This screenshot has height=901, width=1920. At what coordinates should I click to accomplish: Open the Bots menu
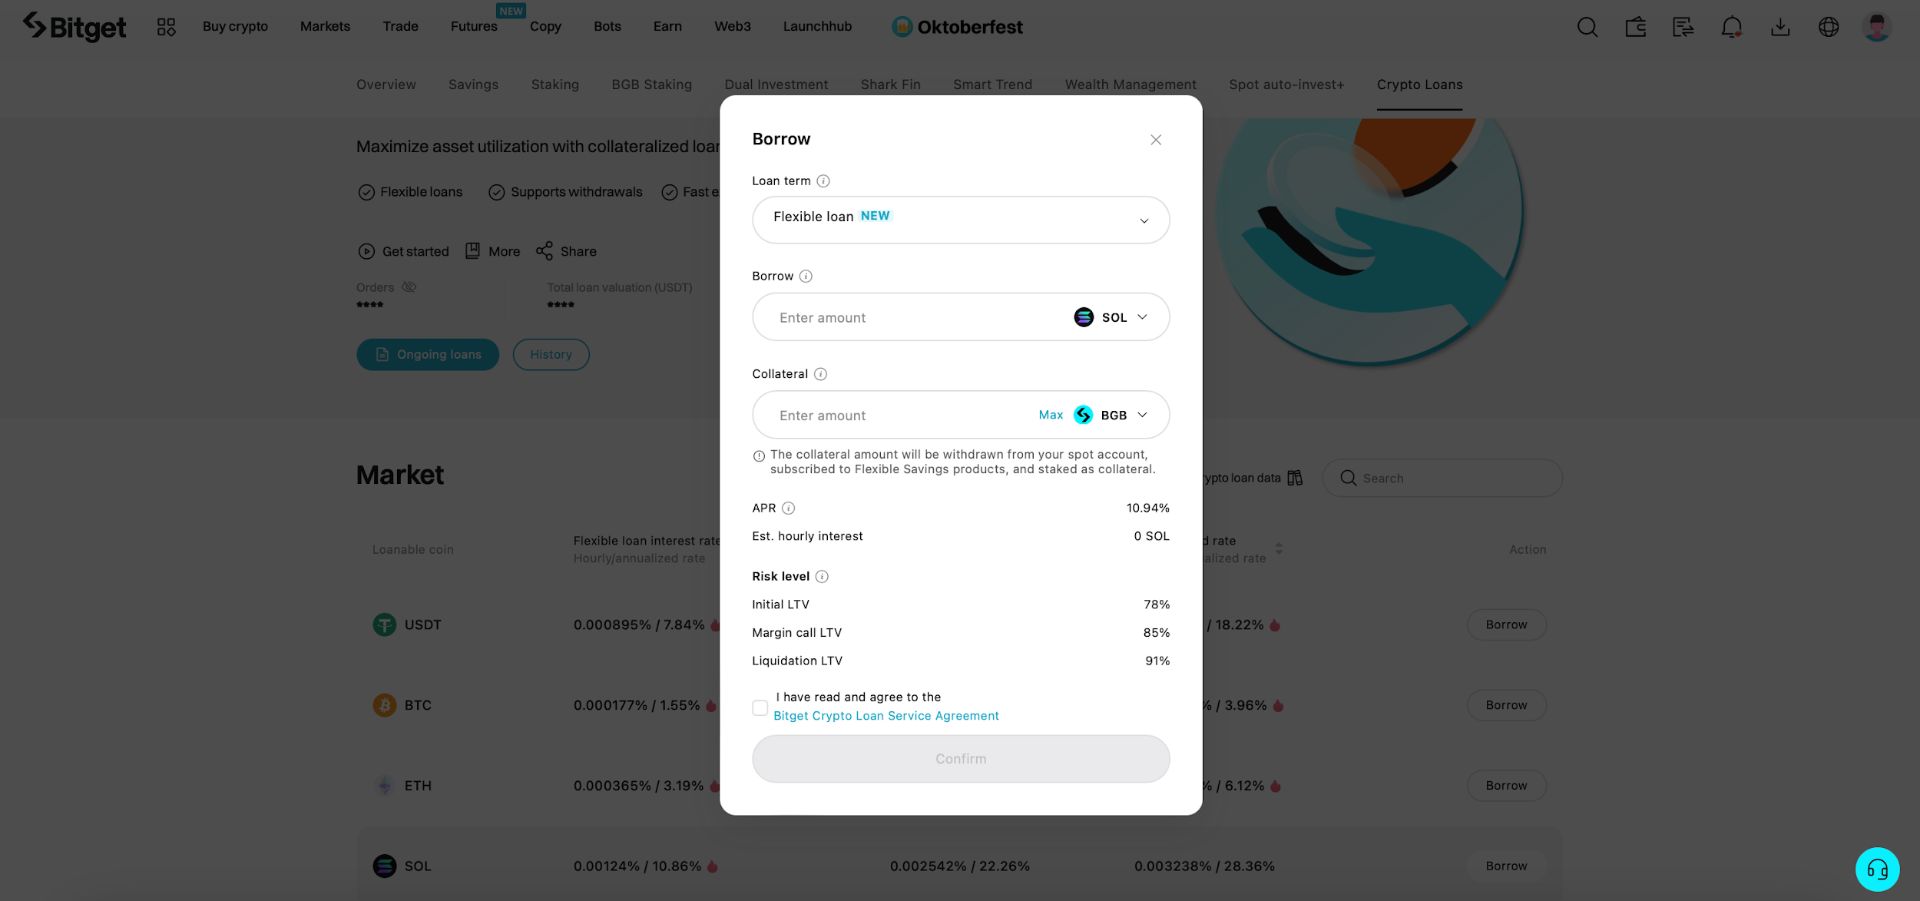pyautogui.click(x=607, y=27)
